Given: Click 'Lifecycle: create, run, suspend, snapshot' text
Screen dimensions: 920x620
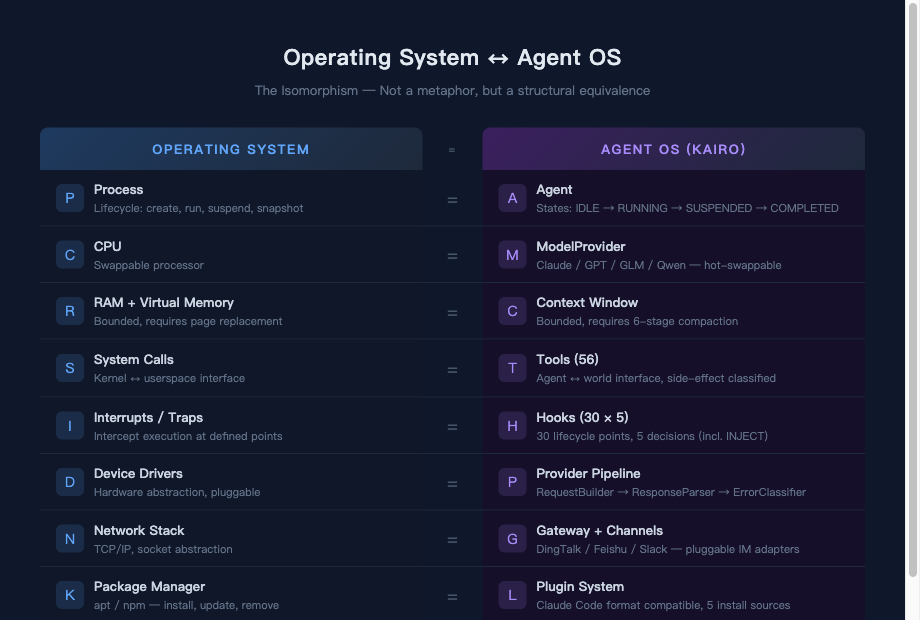Looking at the screenshot, I should pos(198,208).
